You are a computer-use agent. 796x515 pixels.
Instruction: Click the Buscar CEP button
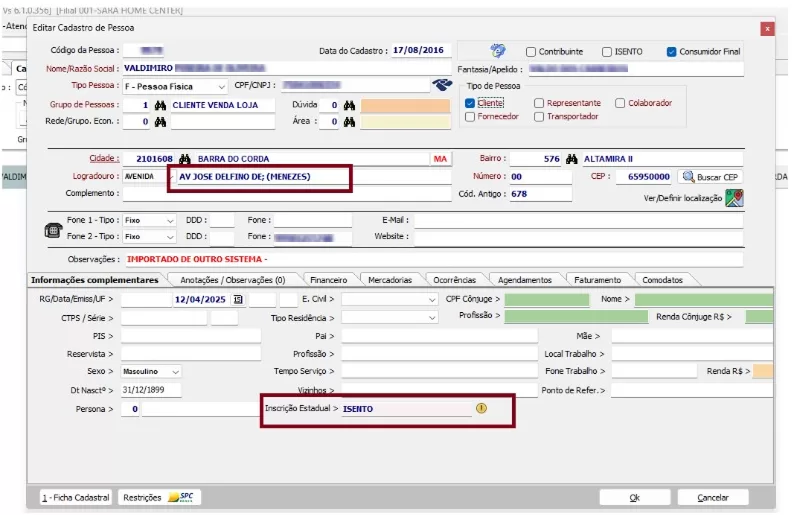(710, 177)
